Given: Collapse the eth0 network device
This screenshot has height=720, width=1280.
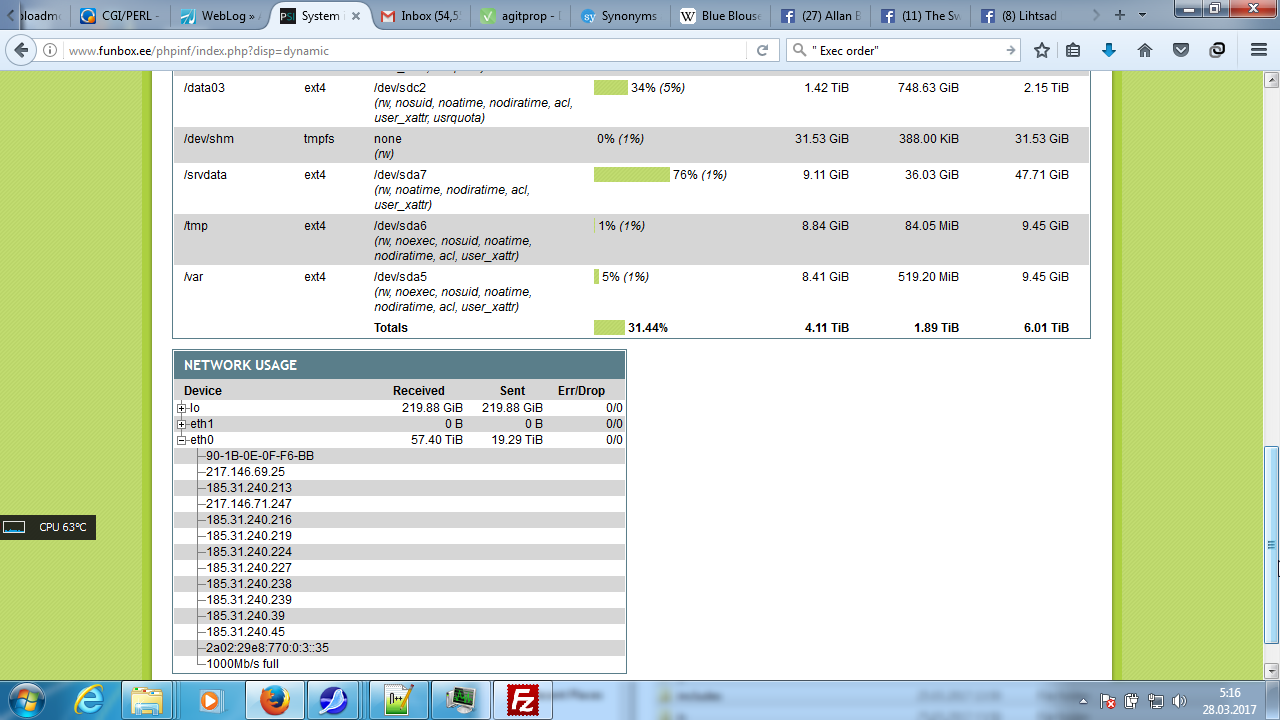Looking at the screenshot, I should tap(181, 440).
